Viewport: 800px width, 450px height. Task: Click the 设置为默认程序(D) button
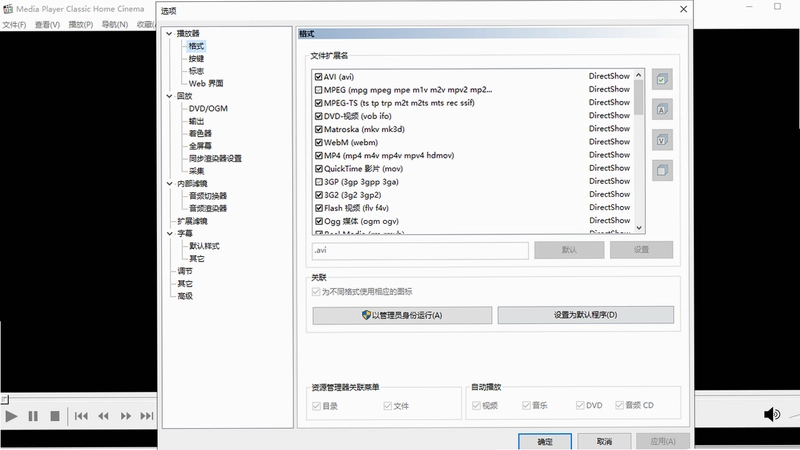(586, 315)
